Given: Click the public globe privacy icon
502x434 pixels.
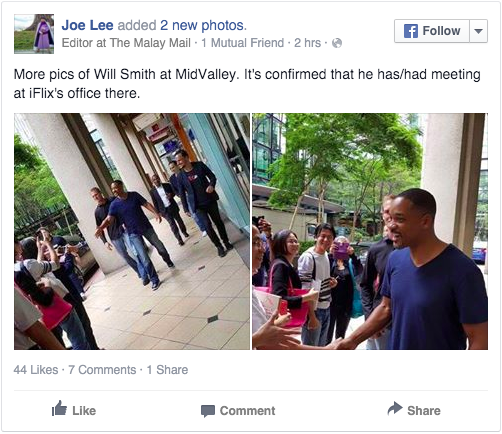Looking at the screenshot, I should coord(337,43).
